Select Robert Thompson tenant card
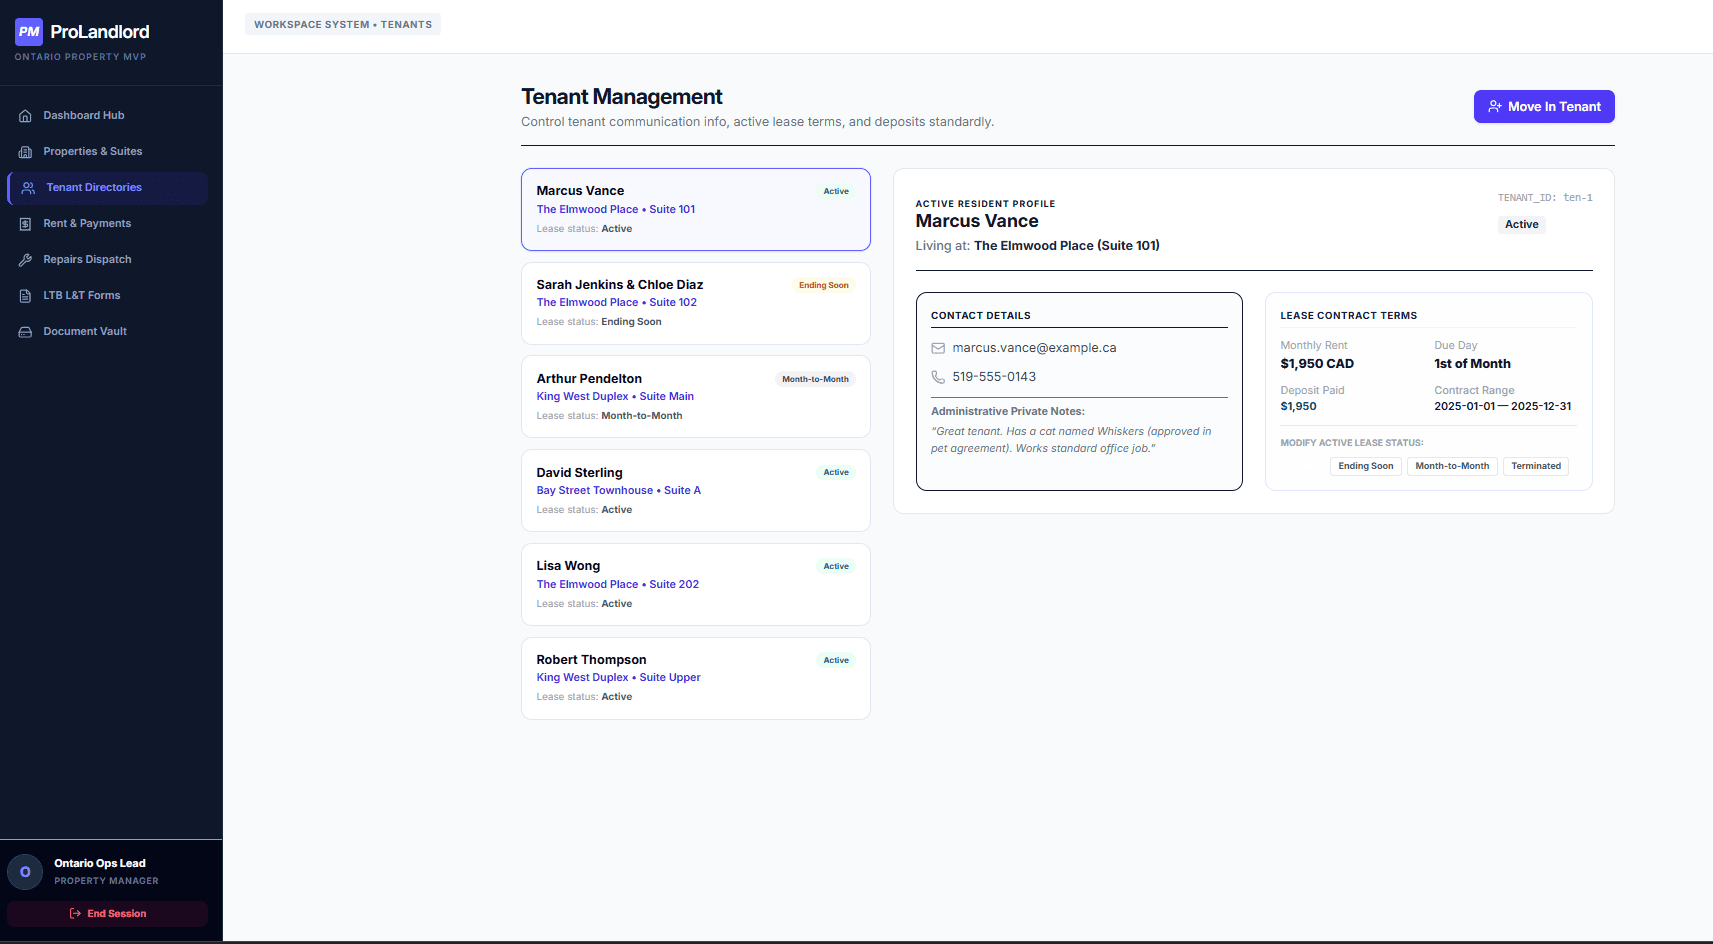The width and height of the screenshot is (1713, 944). (696, 678)
